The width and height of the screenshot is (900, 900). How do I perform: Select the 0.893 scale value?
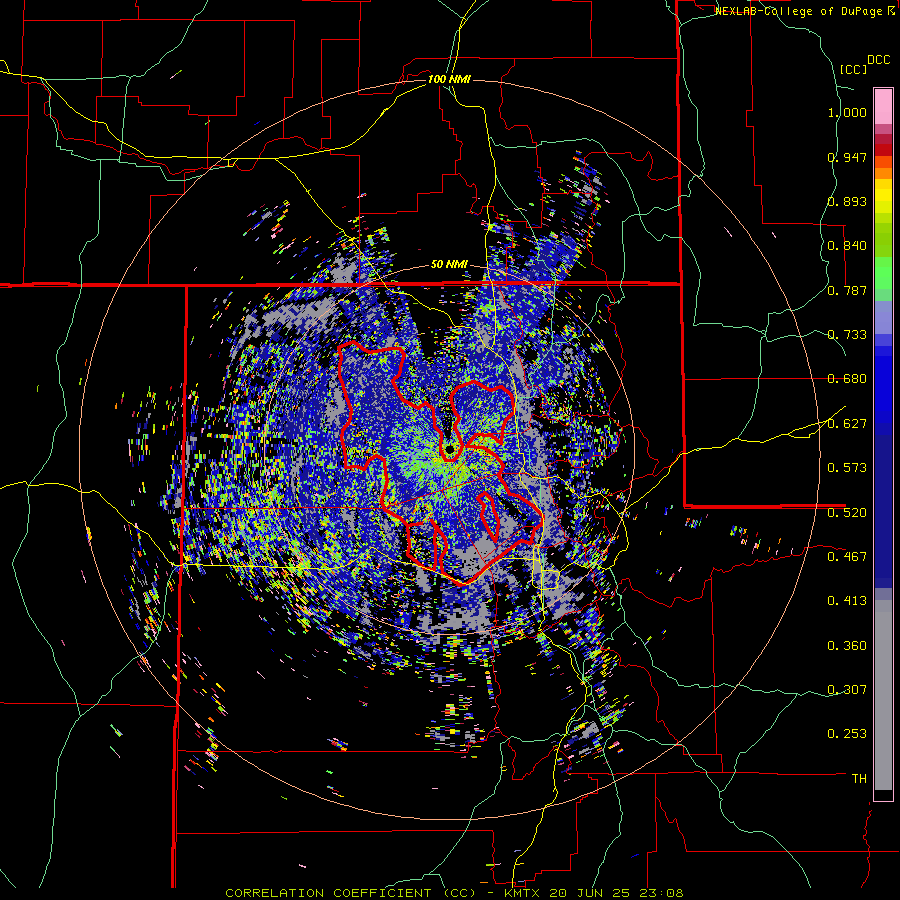pos(847,201)
